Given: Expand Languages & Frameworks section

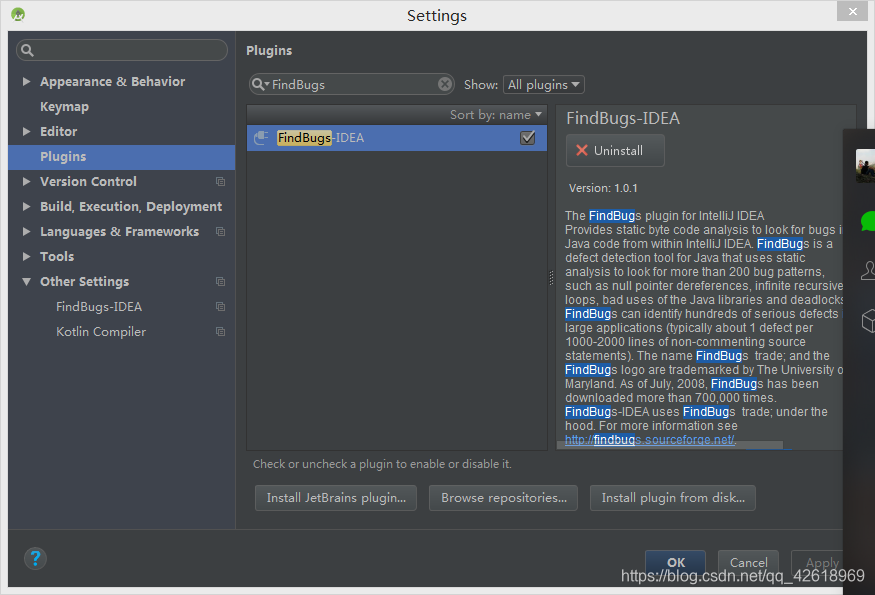Looking at the screenshot, I should (x=26, y=232).
